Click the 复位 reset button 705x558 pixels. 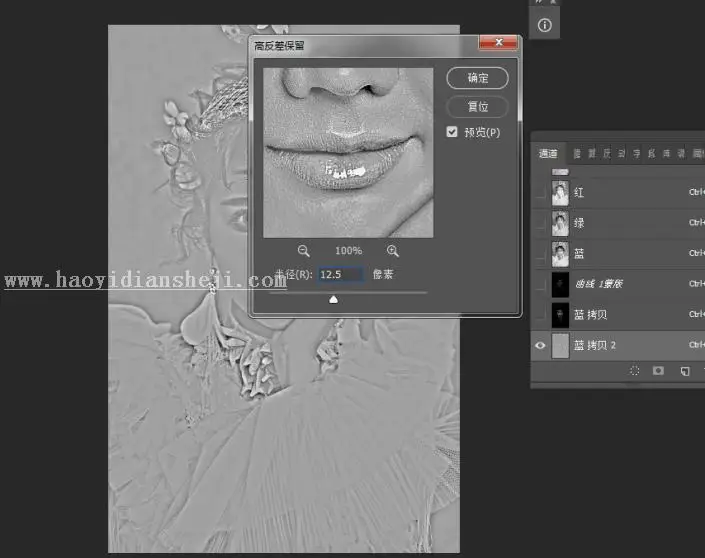pos(477,107)
